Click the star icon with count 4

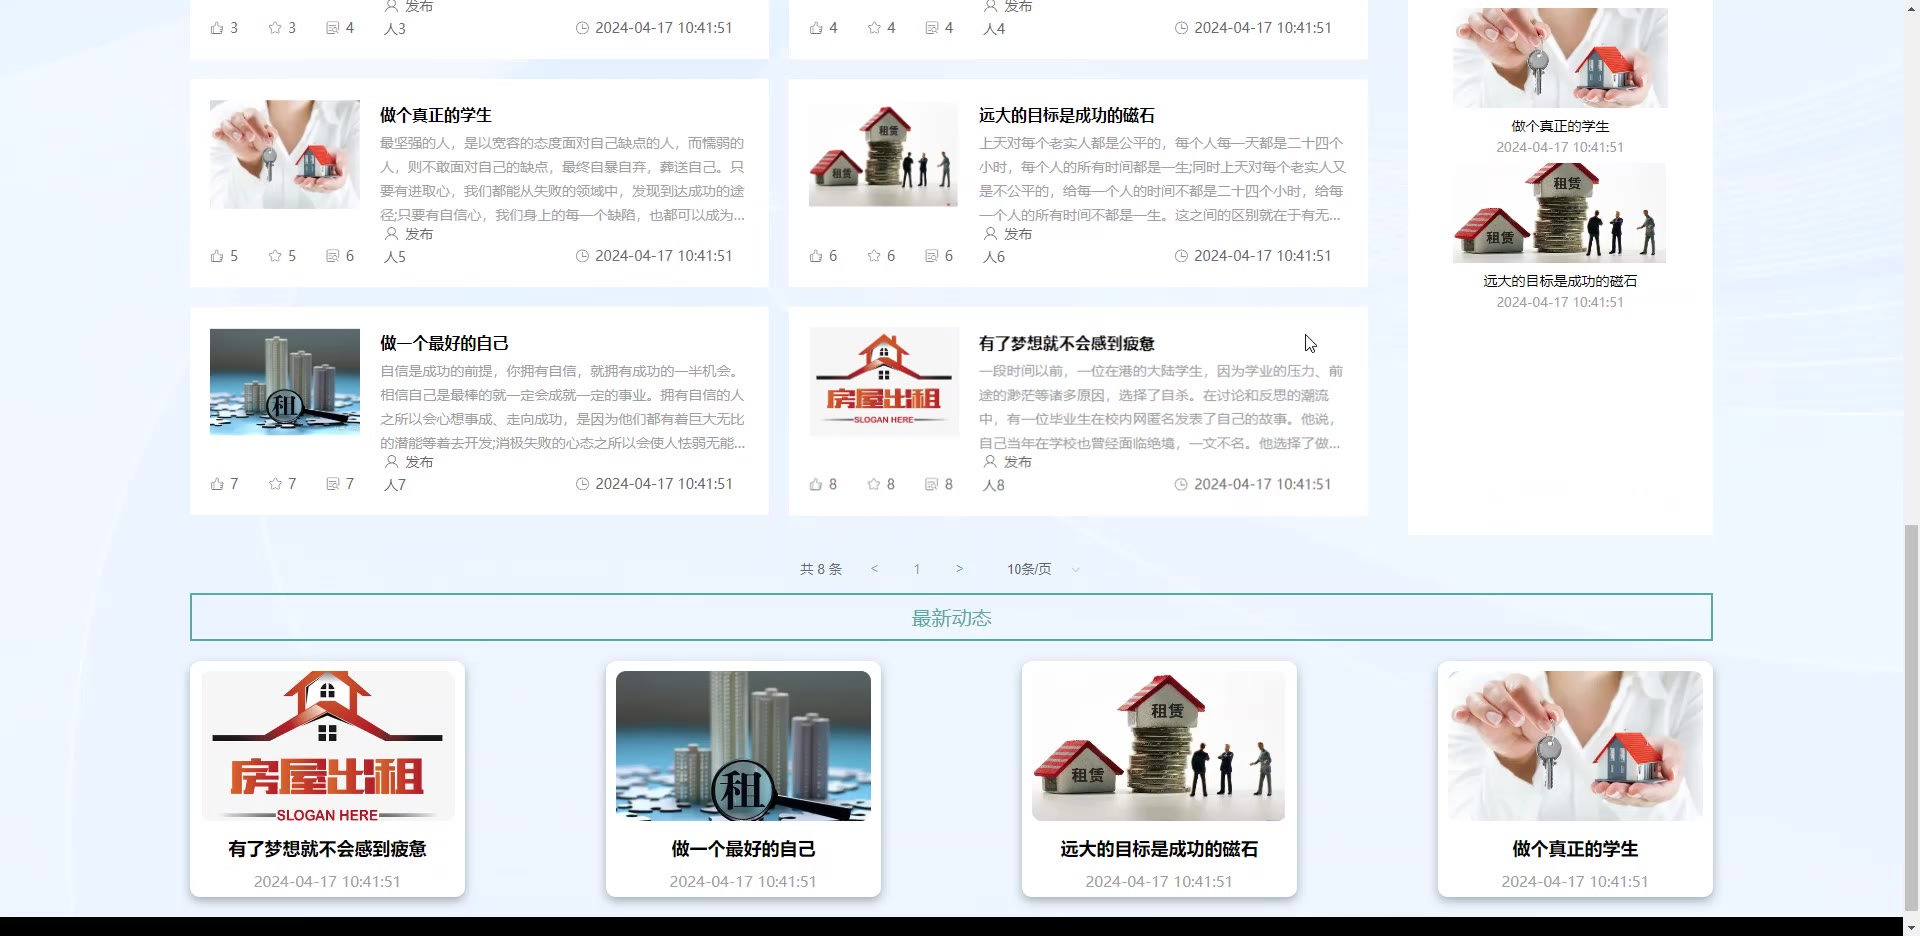click(x=874, y=28)
